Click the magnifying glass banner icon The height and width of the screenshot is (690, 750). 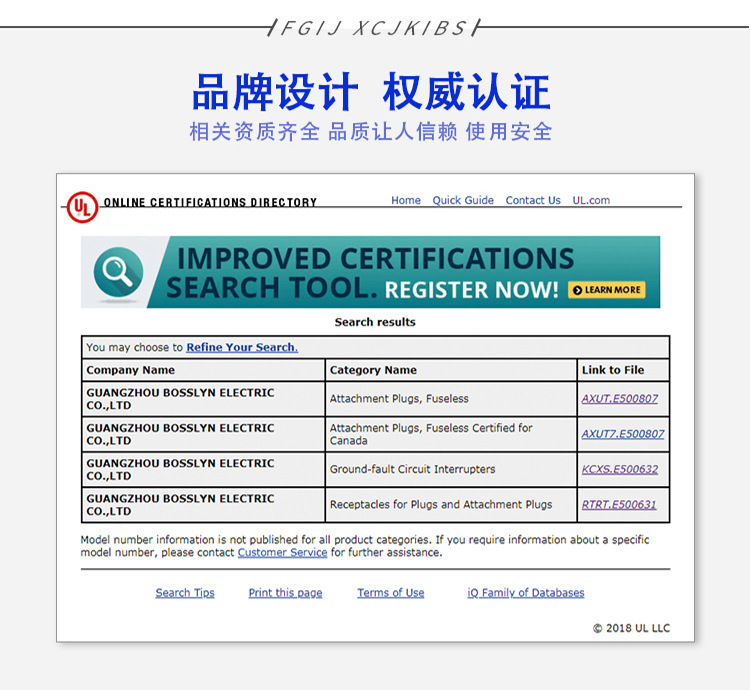pos(118,272)
